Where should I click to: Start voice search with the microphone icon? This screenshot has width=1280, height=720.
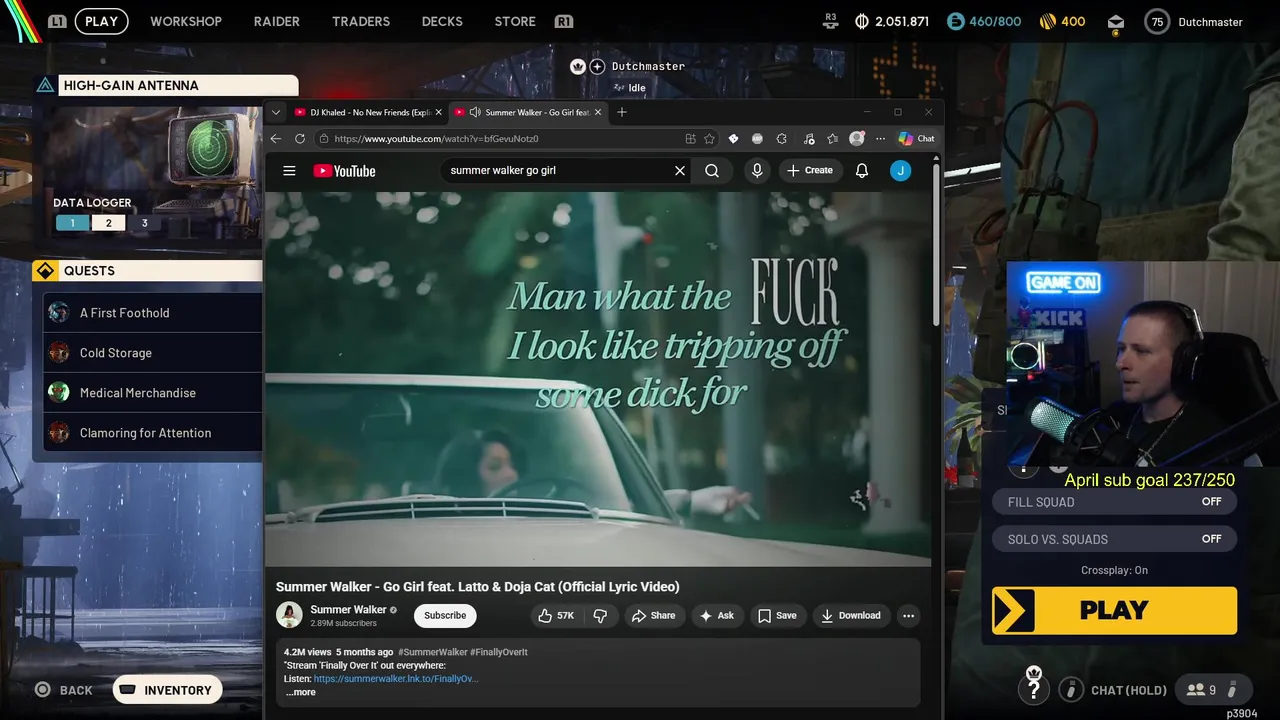coord(757,171)
